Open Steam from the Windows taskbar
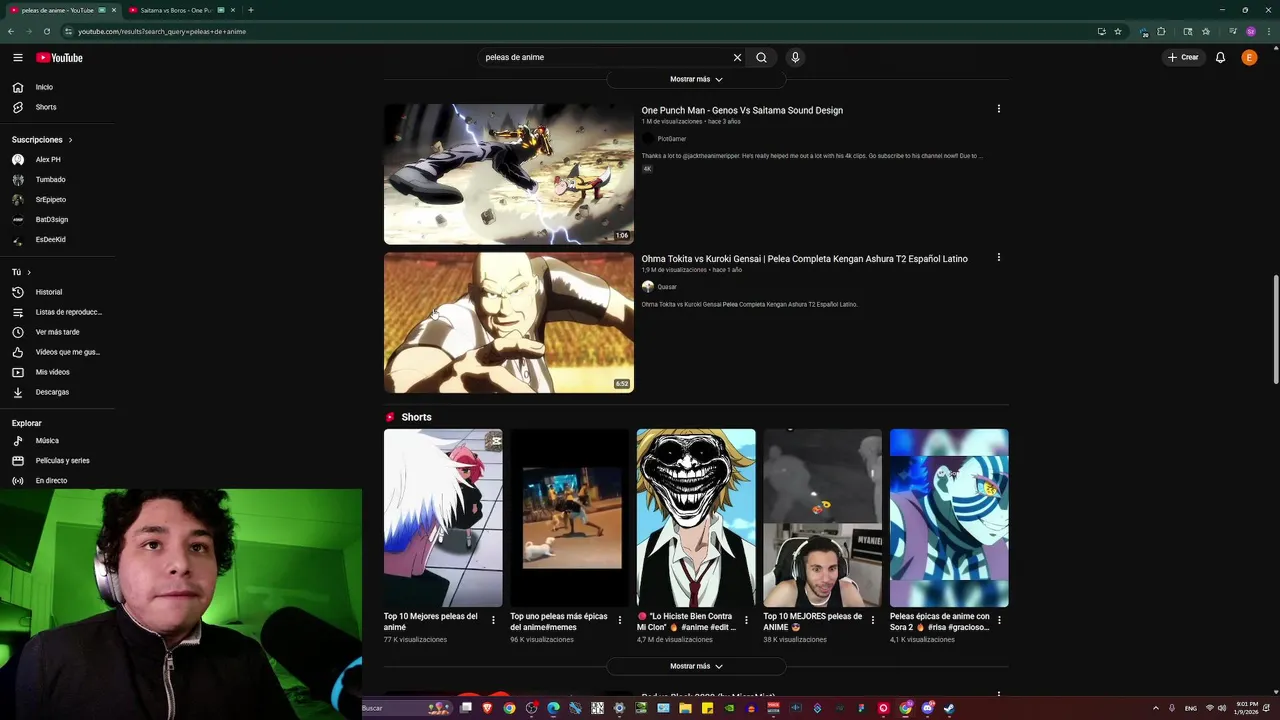 click(x=949, y=708)
